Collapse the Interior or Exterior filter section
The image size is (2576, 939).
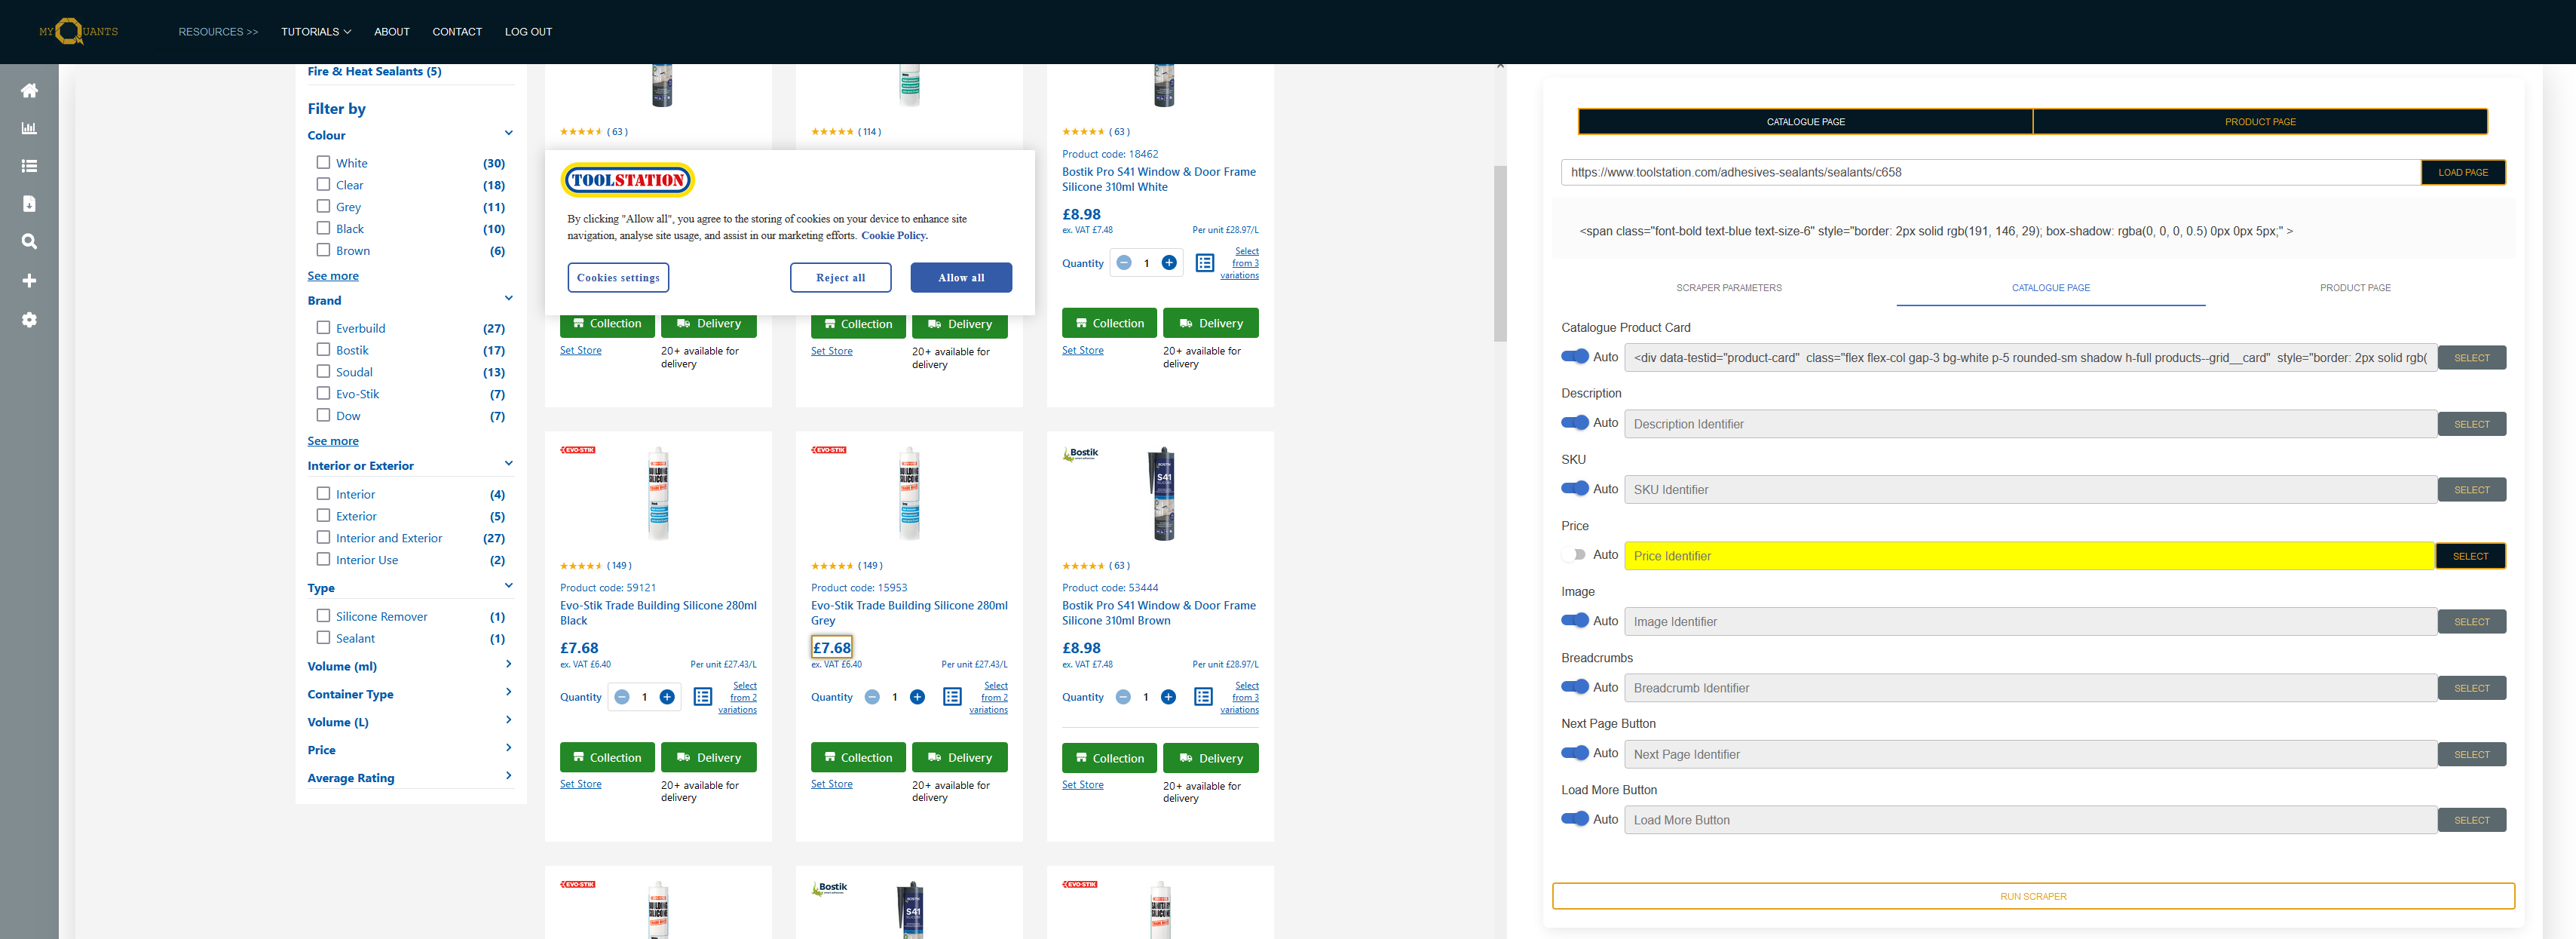(x=508, y=463)
